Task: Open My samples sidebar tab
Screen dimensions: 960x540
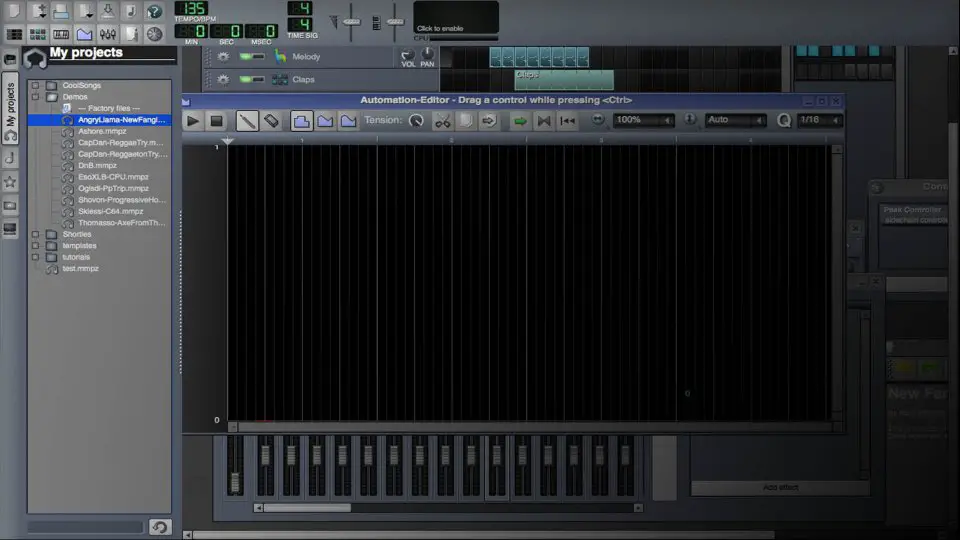Action: 10,159
